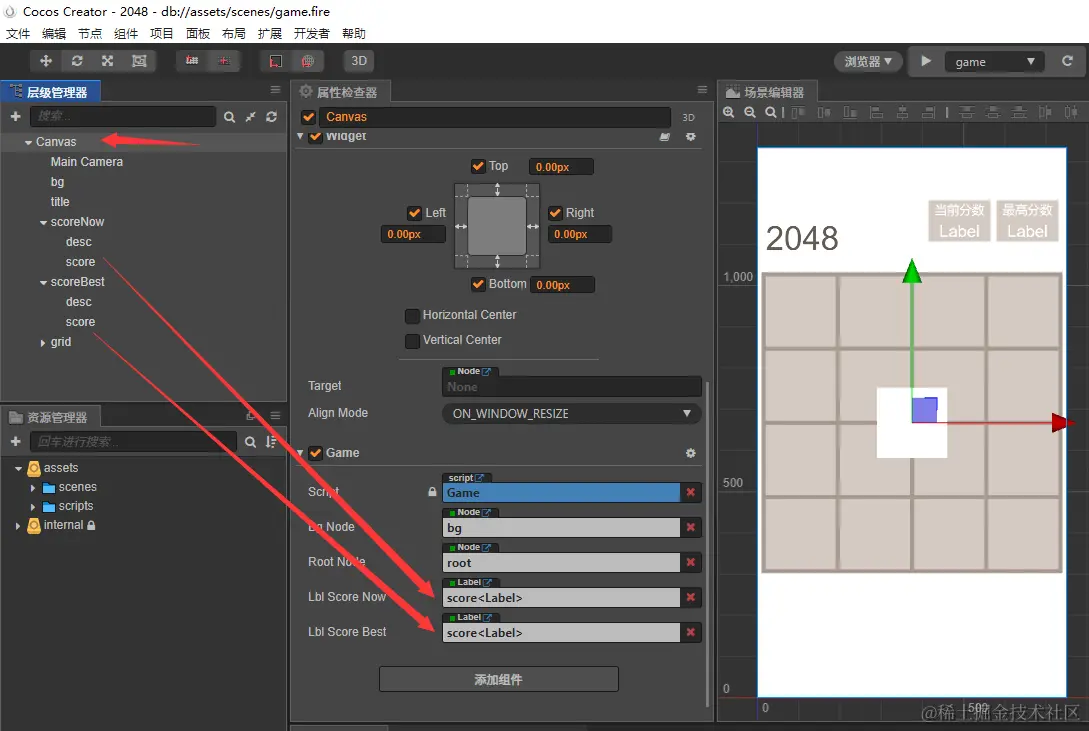Click the assets search magnifier icon
The image size is (1089, 731).
click(x=251, y=442)
